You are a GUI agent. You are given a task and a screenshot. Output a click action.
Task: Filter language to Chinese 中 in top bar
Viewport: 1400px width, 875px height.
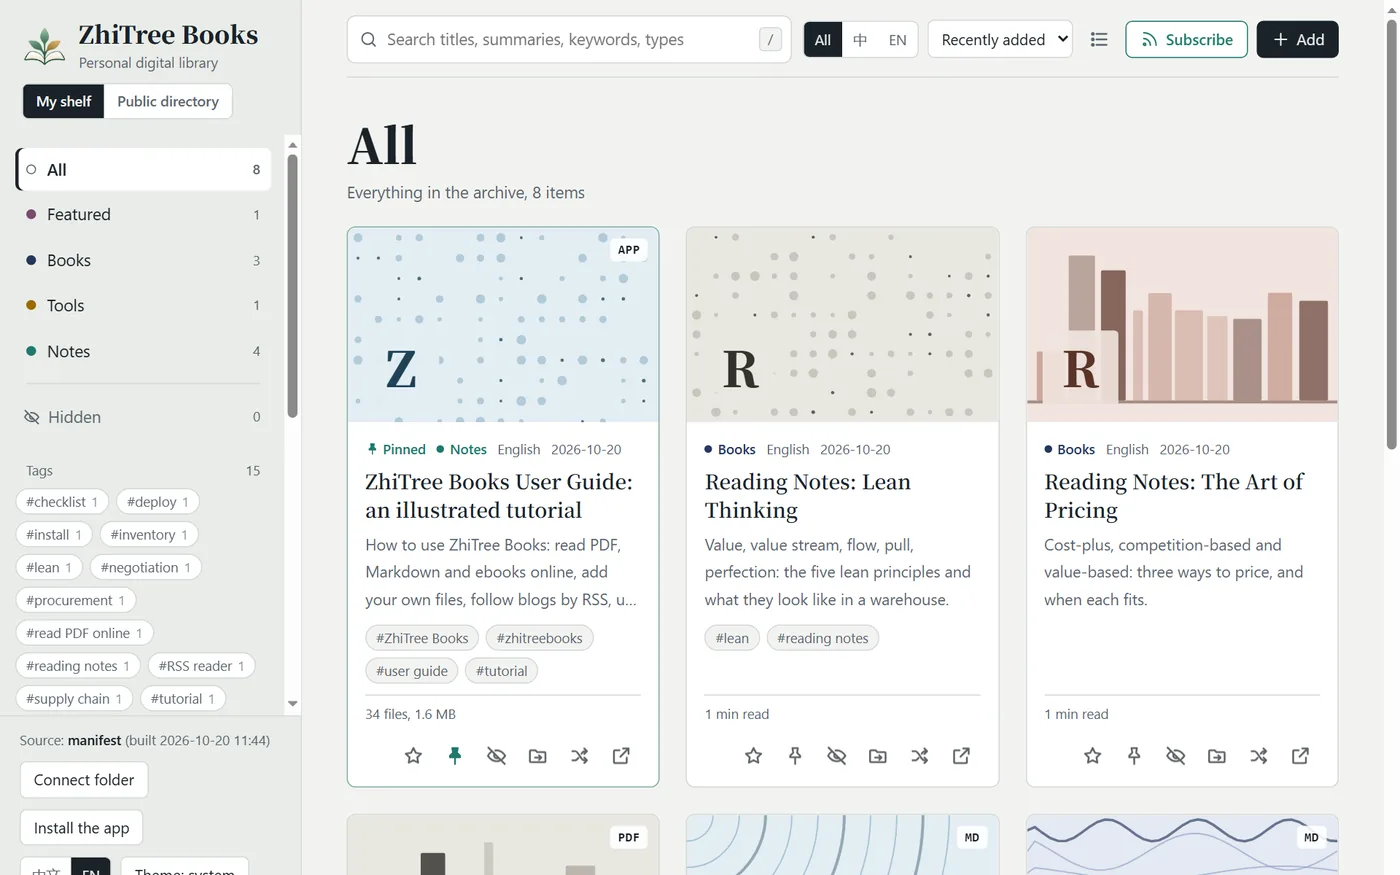click(x=860, y=40)
